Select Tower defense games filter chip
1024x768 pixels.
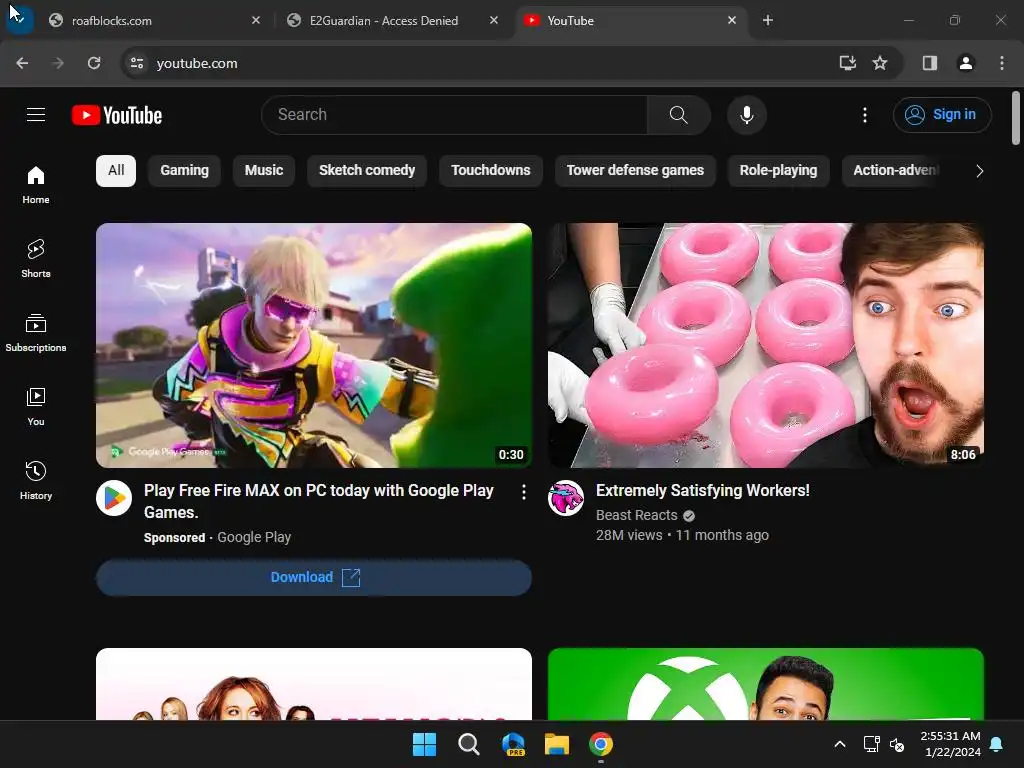pyautogui.click(x=635, y=170)
